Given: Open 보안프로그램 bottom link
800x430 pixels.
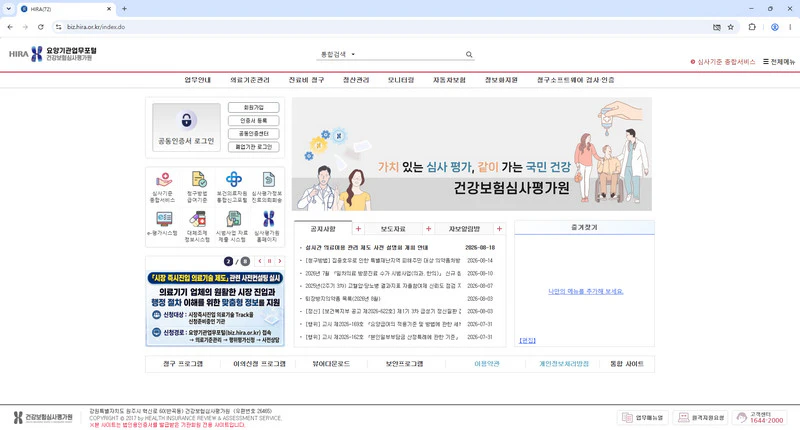Looking at the screenshot, I should point(404,364).
